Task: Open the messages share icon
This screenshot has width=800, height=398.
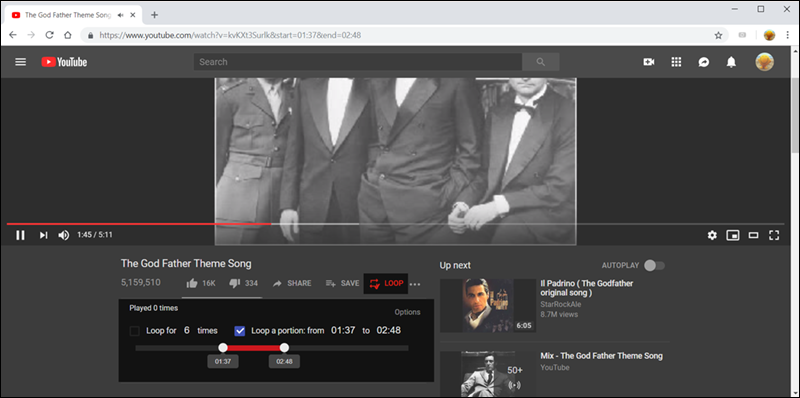Action: [704, 62]
